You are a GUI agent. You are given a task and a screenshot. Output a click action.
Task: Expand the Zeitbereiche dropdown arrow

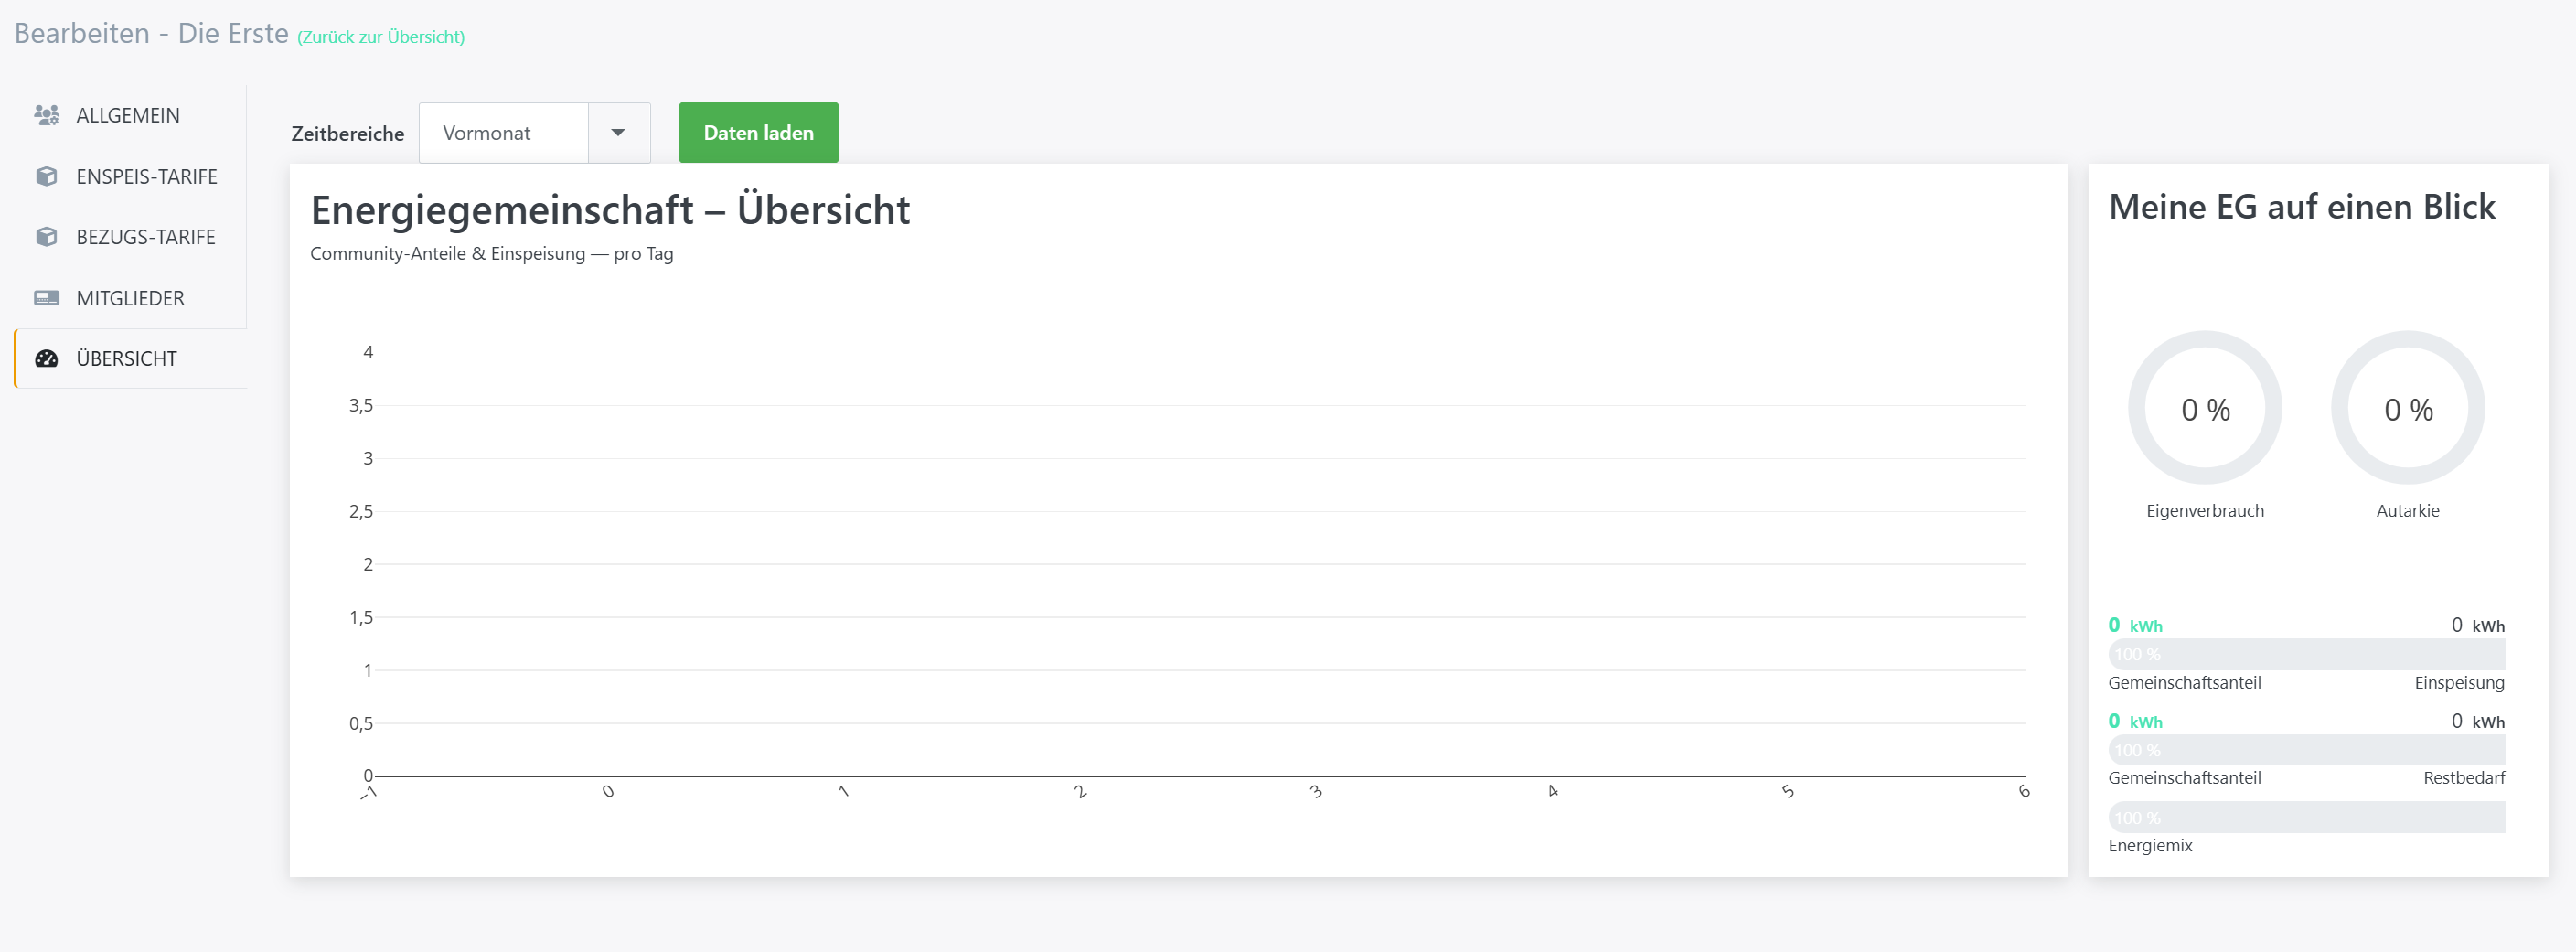pyautogui.click(x=618, y=133)
